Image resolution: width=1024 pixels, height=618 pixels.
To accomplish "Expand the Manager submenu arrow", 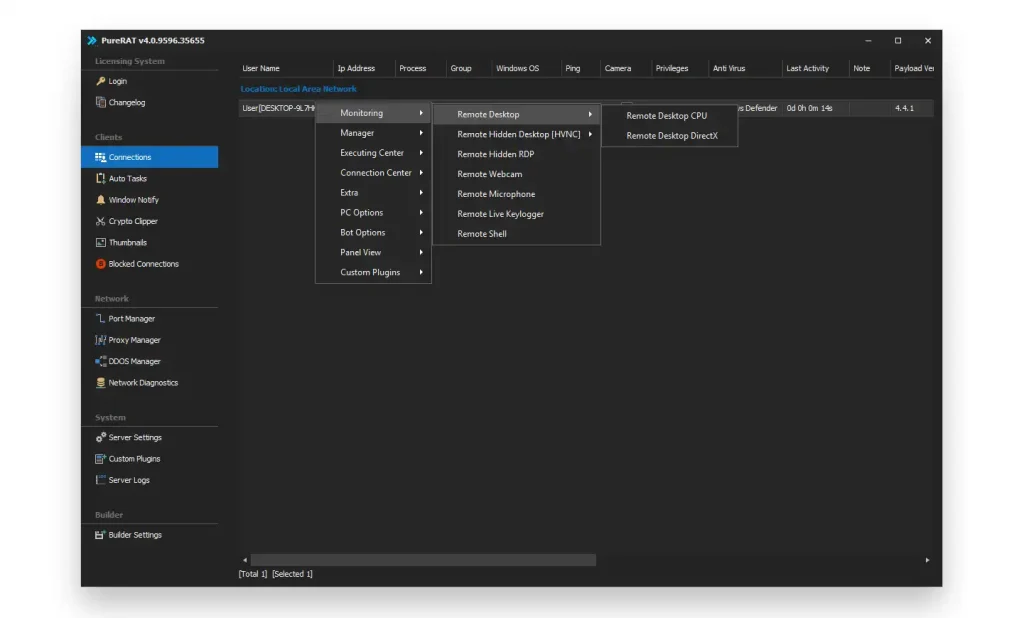I will (x=421, y=133).
